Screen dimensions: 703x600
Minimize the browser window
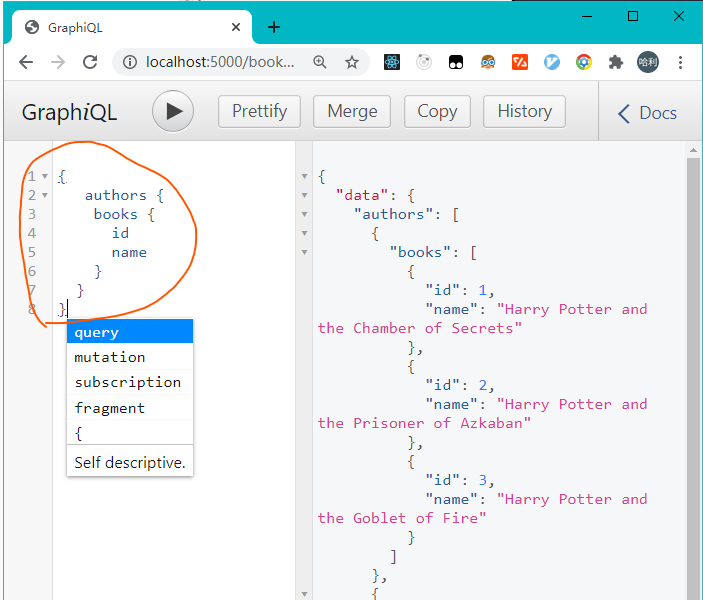[x=587, y=17]
